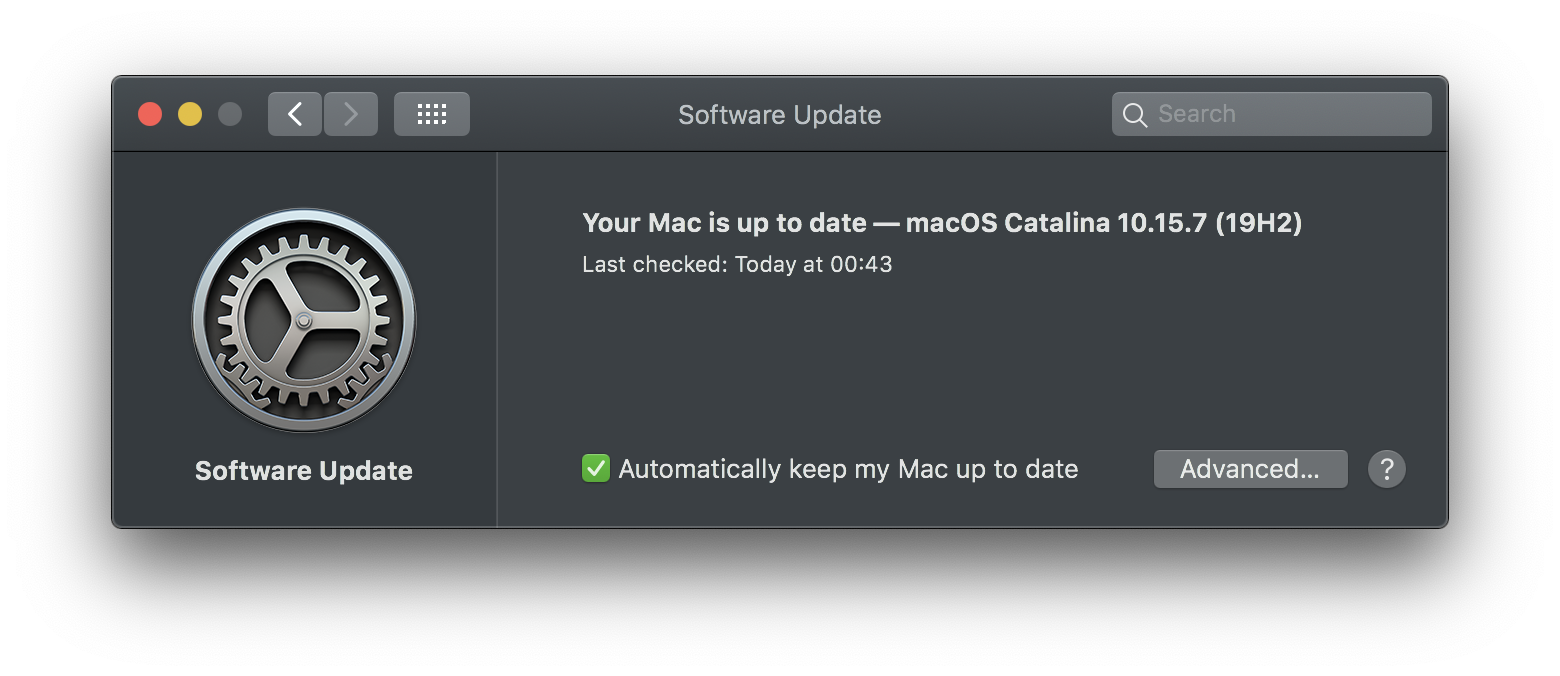Click the 'Software Update' label under the gear
The image size is (1560, 676).
304,471
